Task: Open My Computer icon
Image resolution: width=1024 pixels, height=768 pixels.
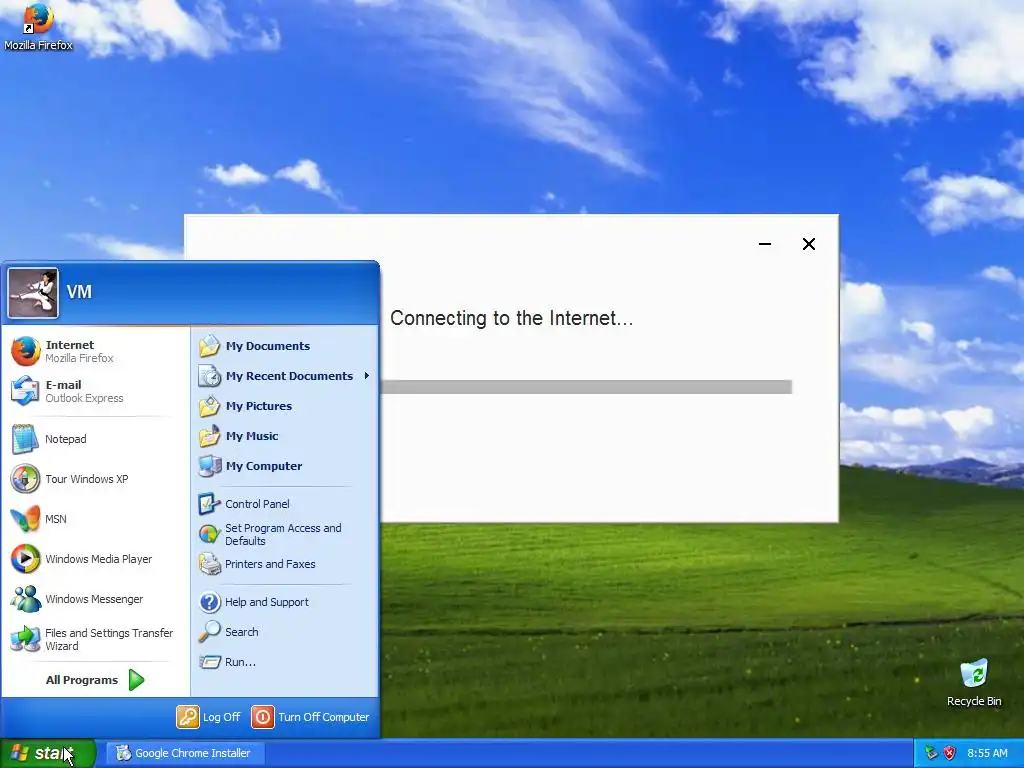Action: click(x=210, y=466)
